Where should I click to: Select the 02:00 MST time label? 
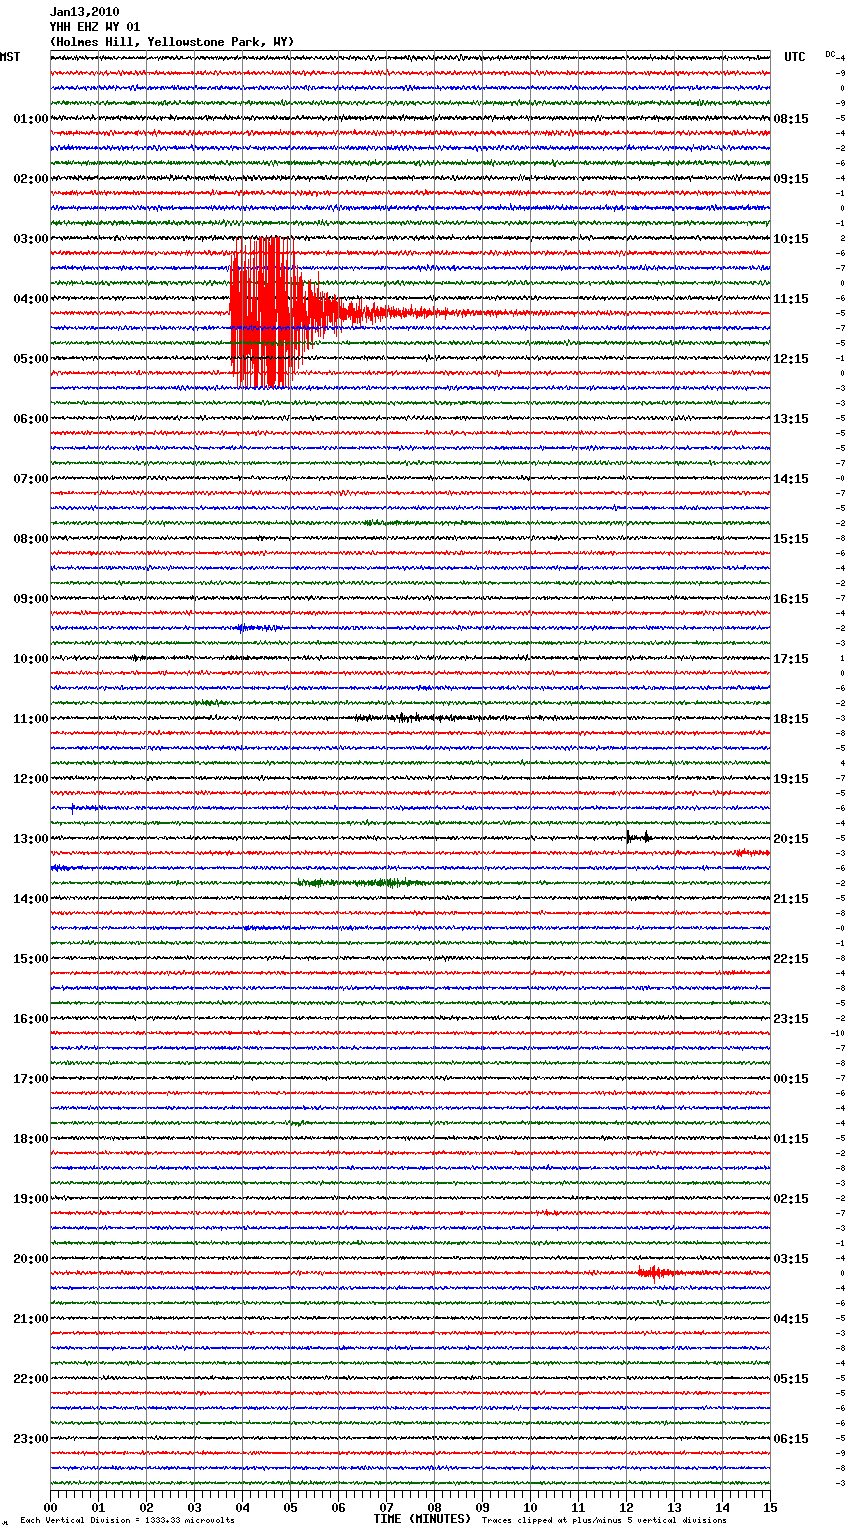(x=31, y=179)
